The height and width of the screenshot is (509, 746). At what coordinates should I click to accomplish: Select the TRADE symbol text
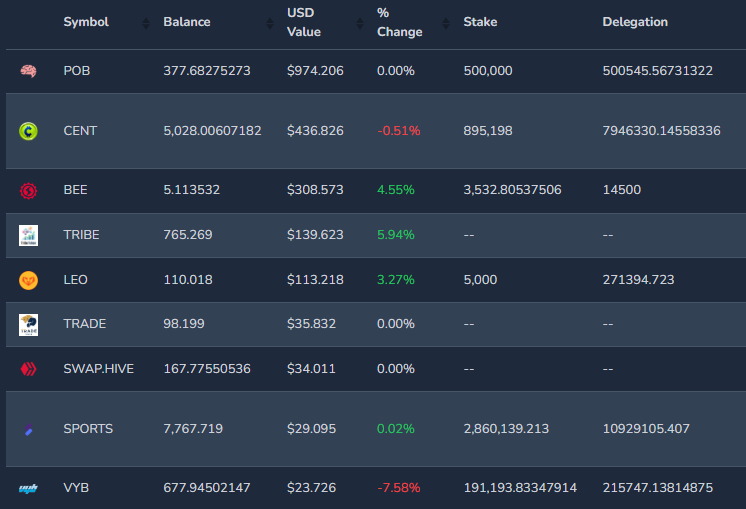[x=85, y=324]
